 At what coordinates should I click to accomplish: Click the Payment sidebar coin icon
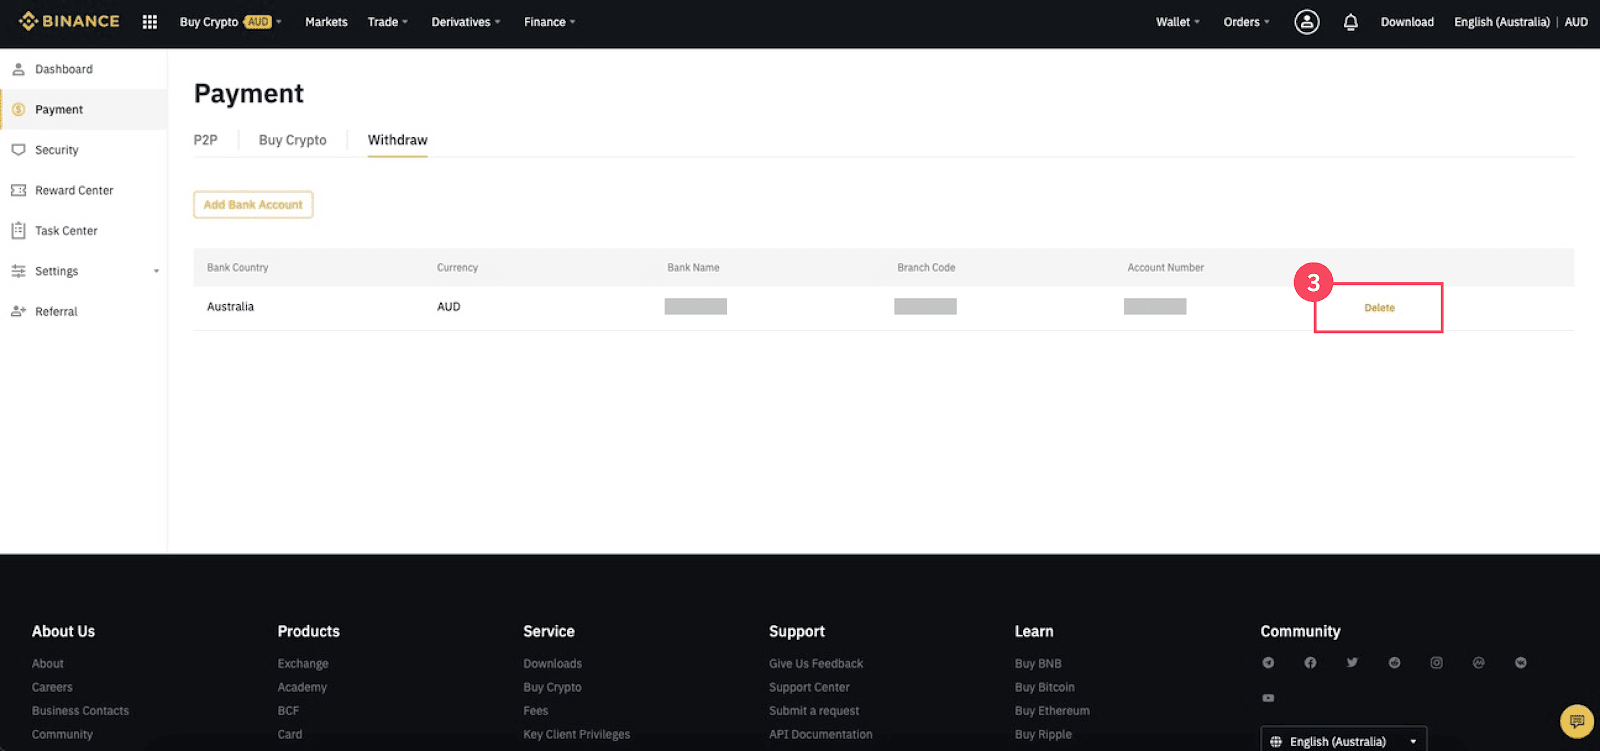coord(18,110)
